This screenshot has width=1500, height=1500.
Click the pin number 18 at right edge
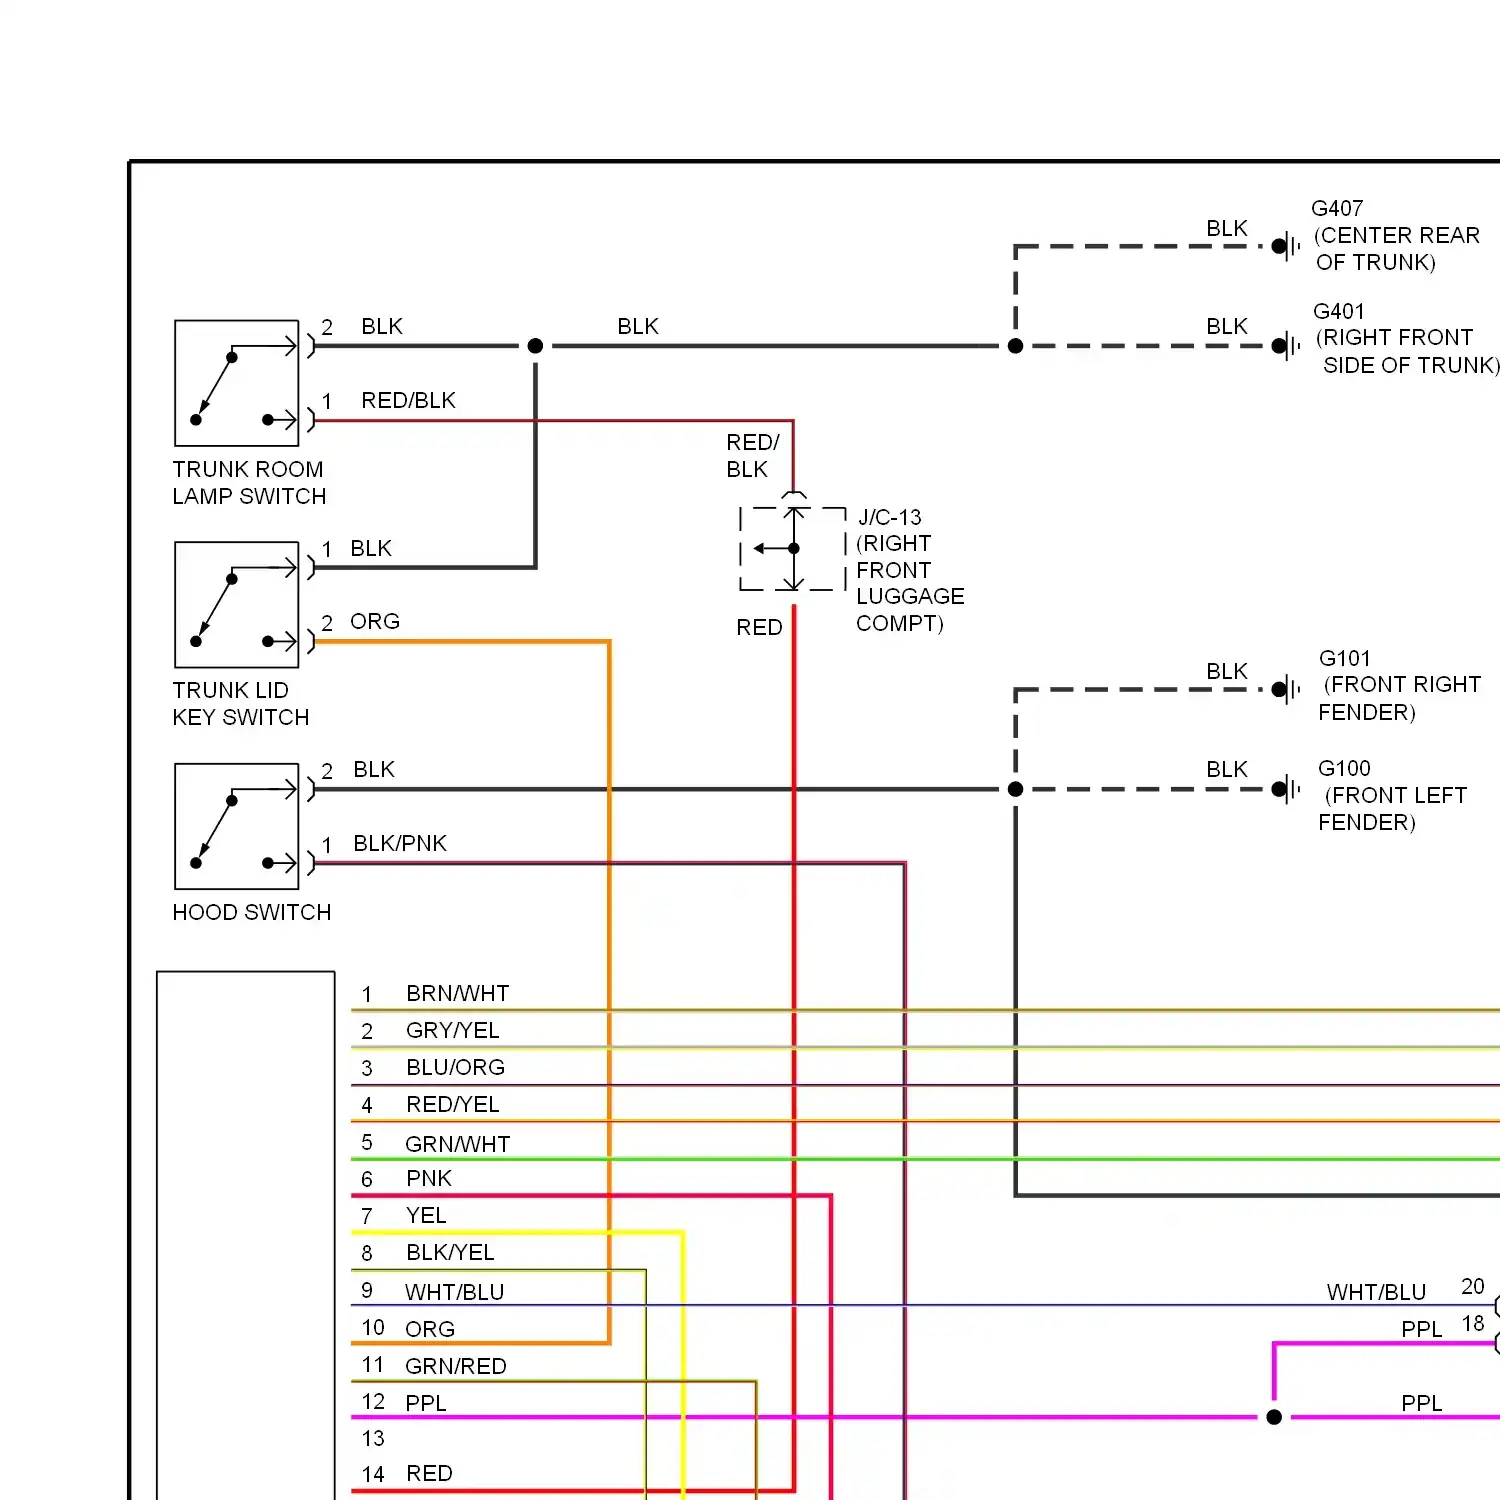tap(1473, 1323)
